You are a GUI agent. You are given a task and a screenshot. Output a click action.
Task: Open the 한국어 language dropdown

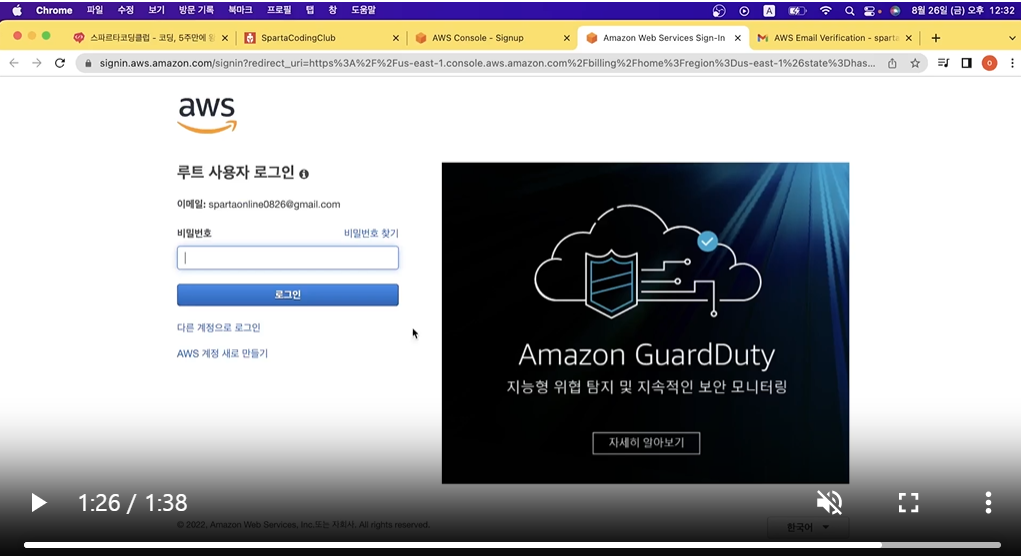click(x=808, y=527)
